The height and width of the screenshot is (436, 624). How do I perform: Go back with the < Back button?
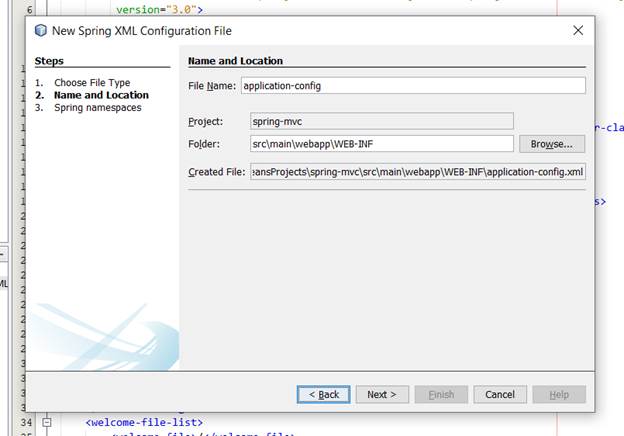point(324,394)
